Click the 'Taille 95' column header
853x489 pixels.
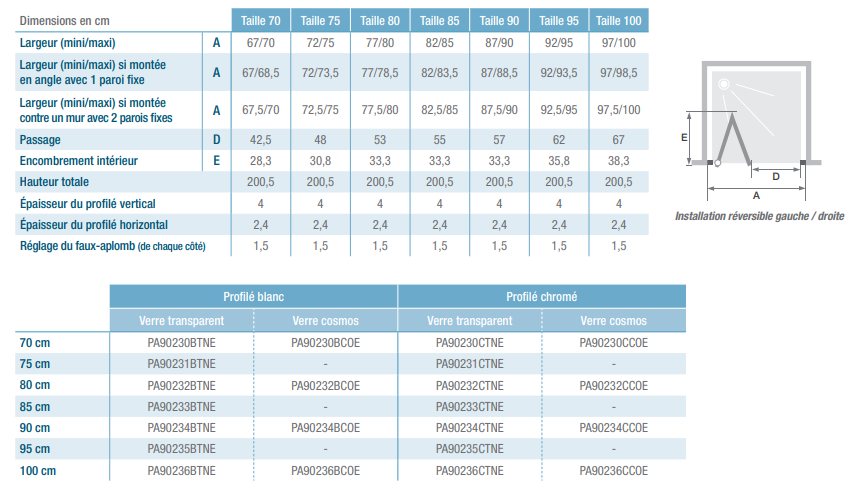[559, 21]
